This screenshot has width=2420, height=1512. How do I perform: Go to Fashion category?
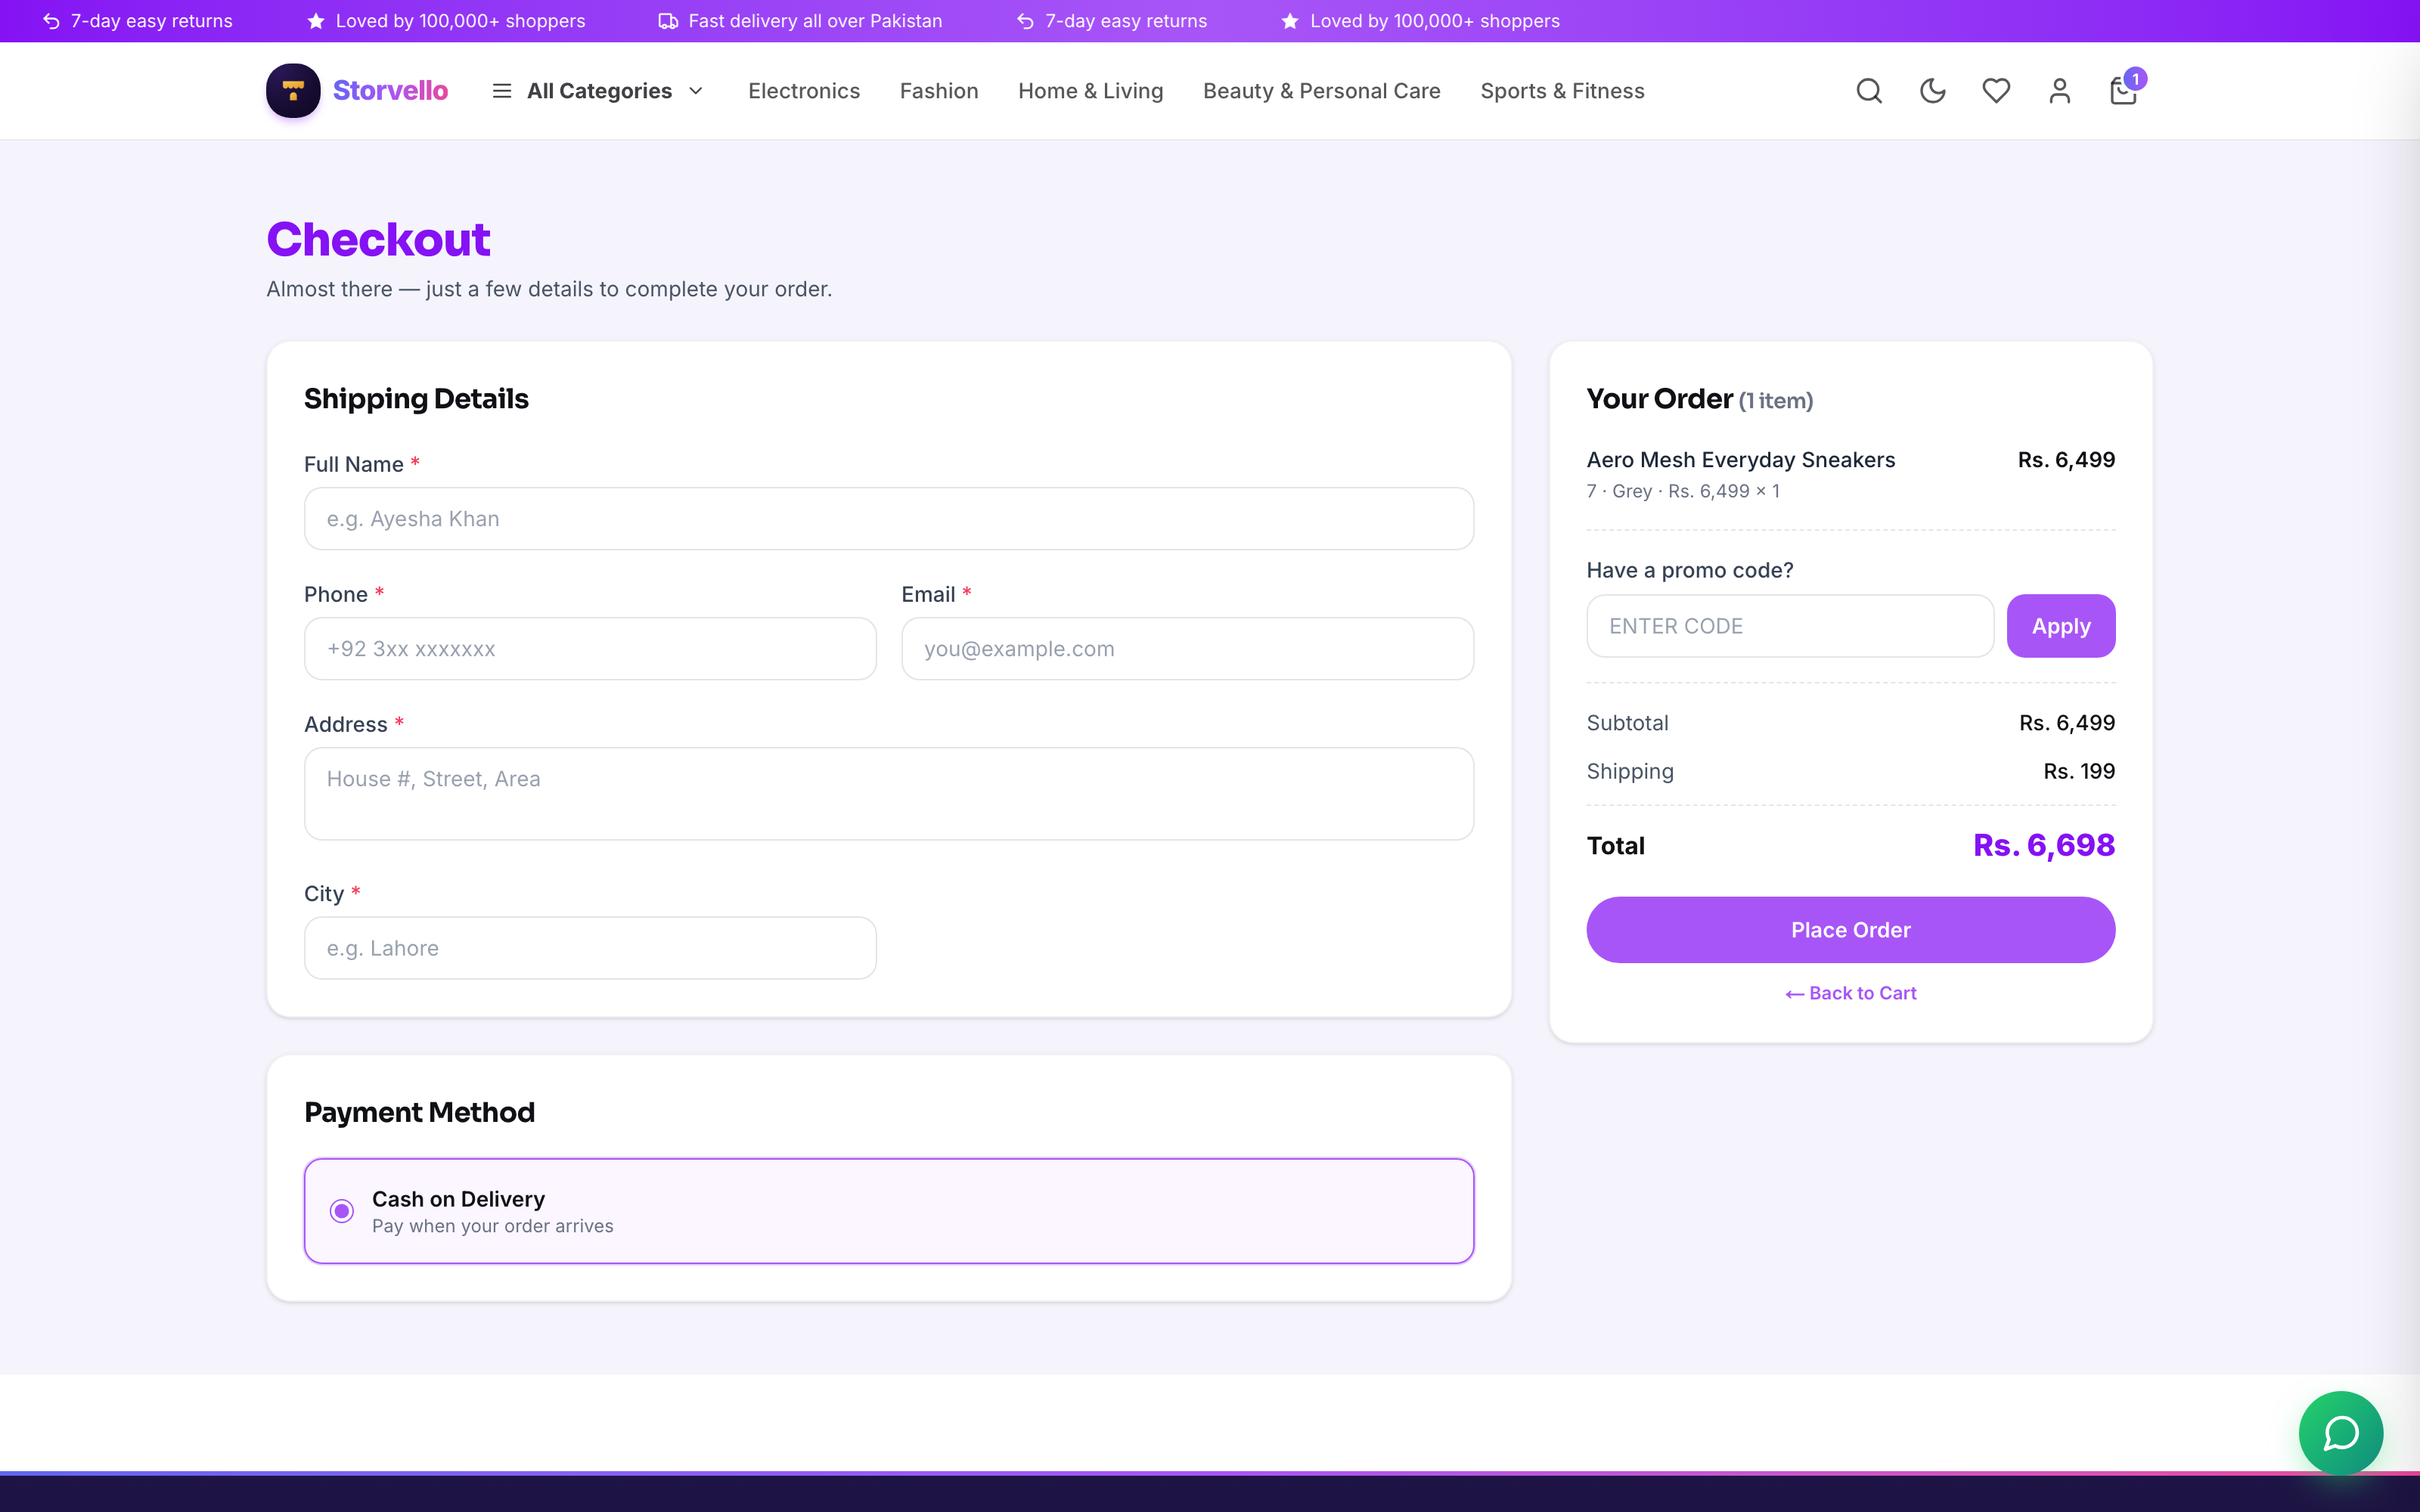click(939, 91)
